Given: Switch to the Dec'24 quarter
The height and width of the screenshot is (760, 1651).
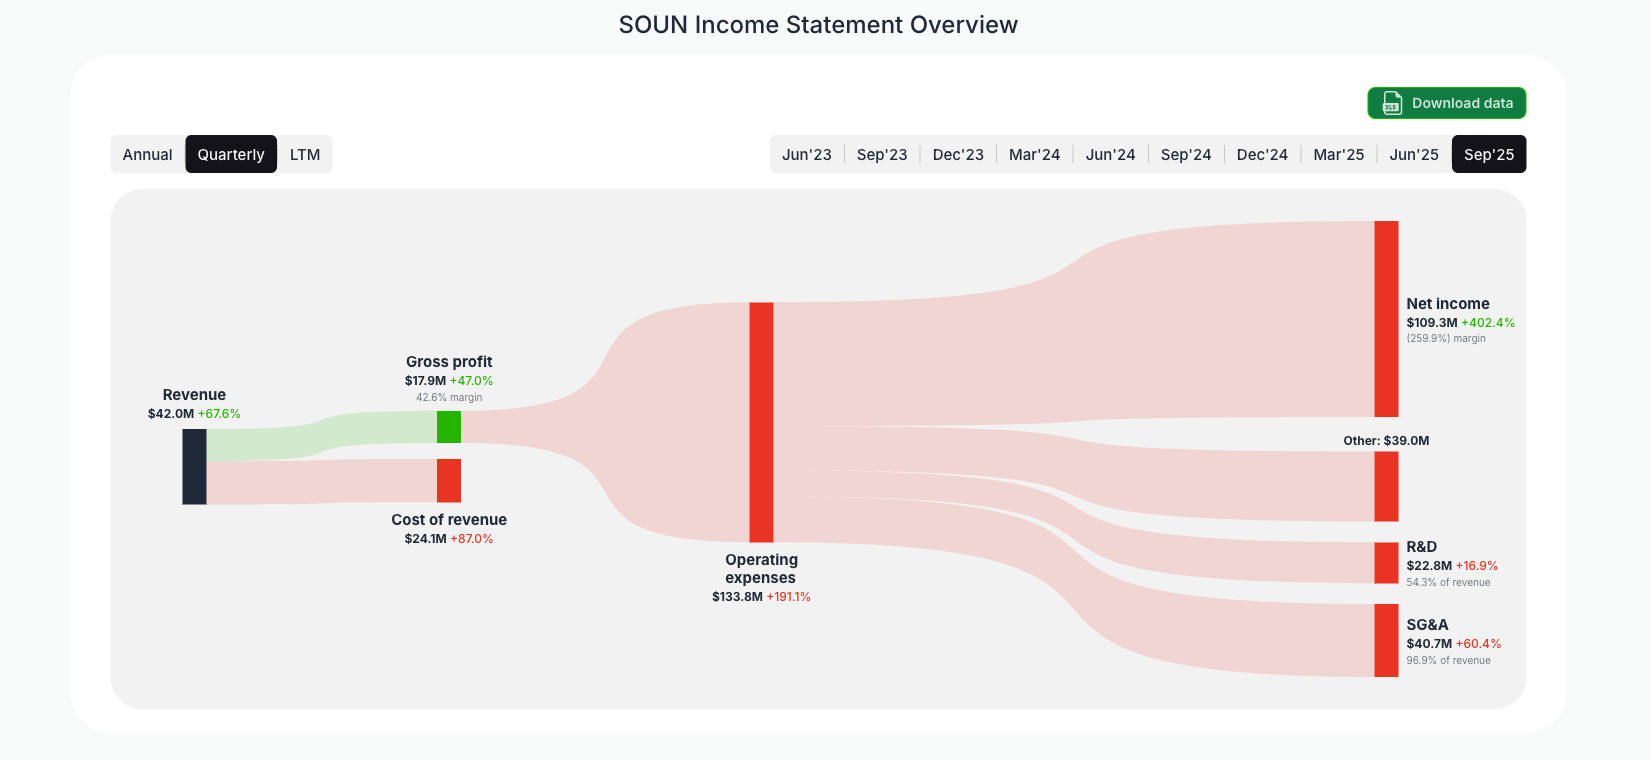Looking at the screenshot, I should (x=1262, y=154).
